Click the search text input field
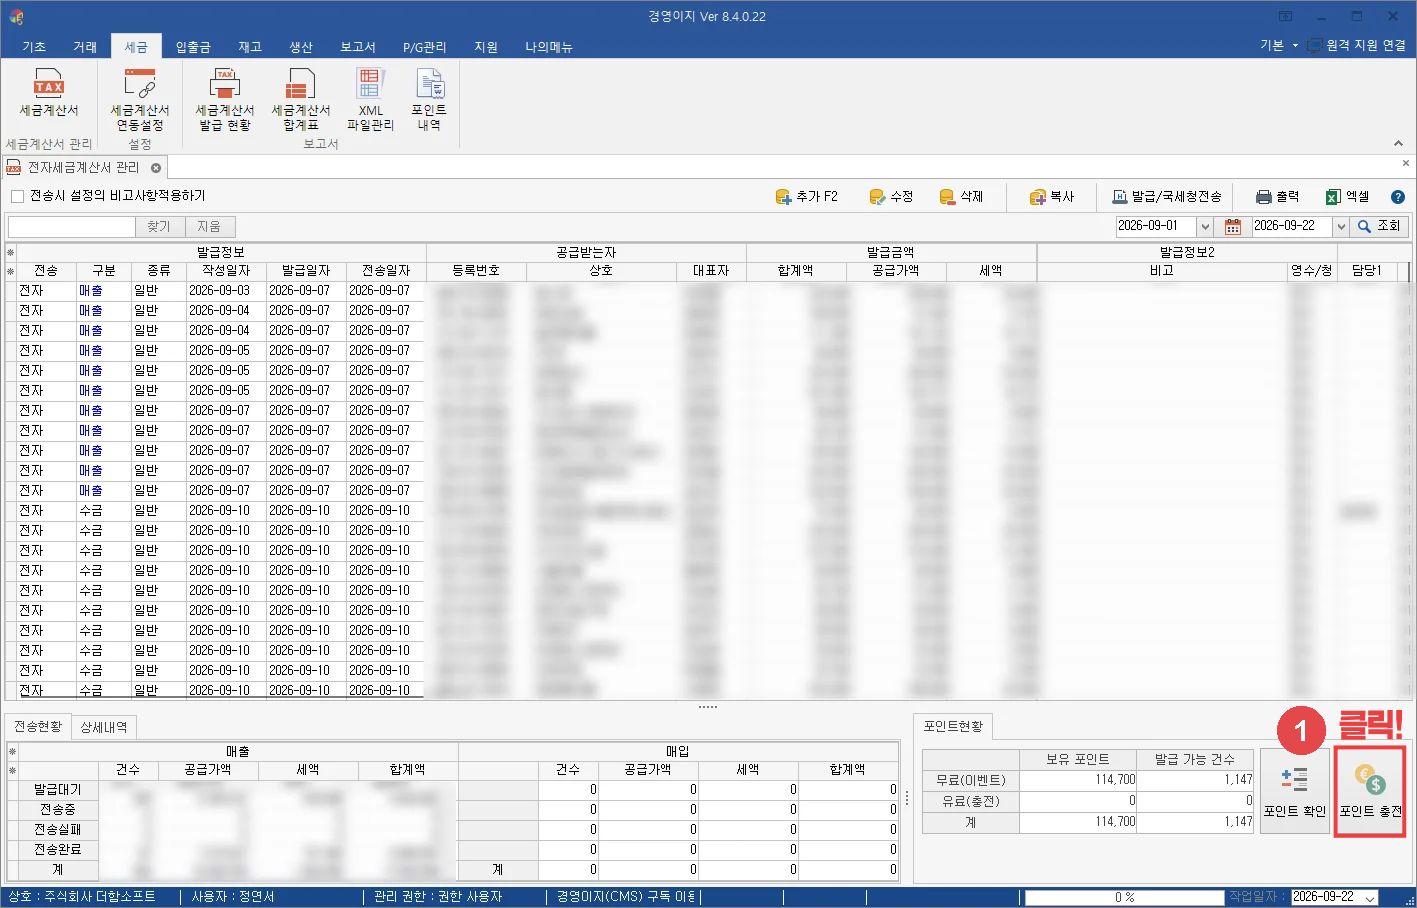 click(71, 227)
